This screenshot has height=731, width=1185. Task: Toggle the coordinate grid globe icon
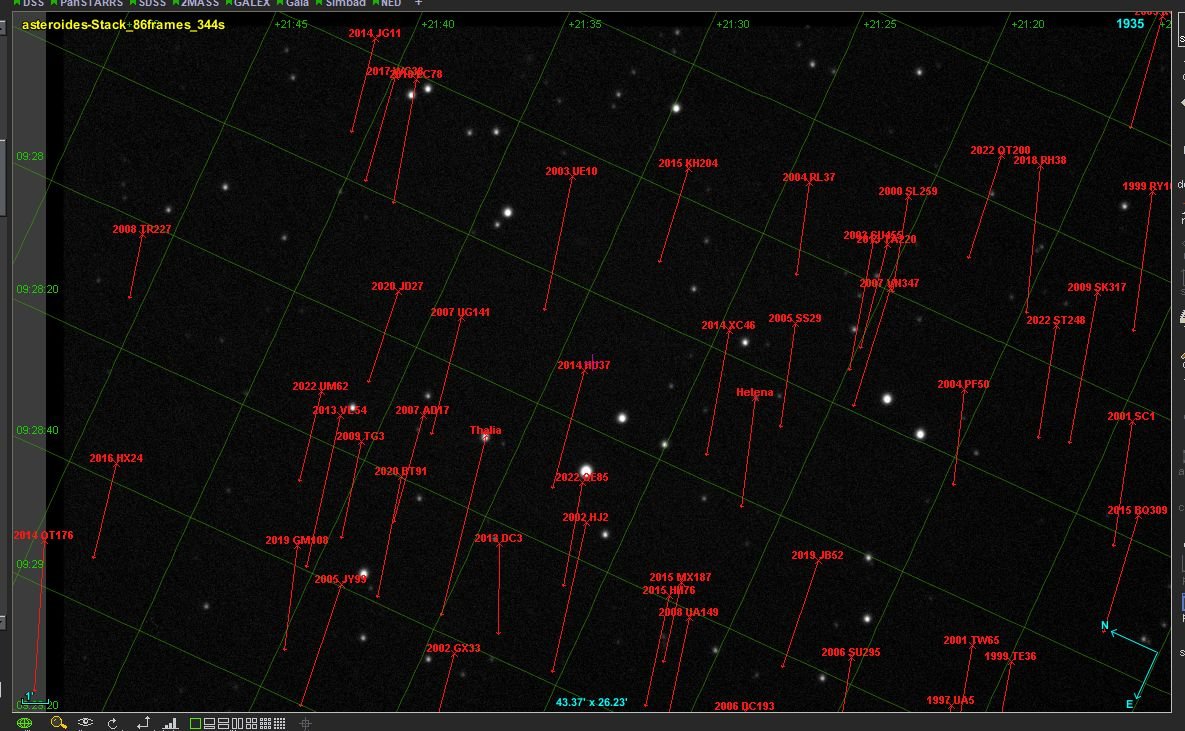[24, 723]
